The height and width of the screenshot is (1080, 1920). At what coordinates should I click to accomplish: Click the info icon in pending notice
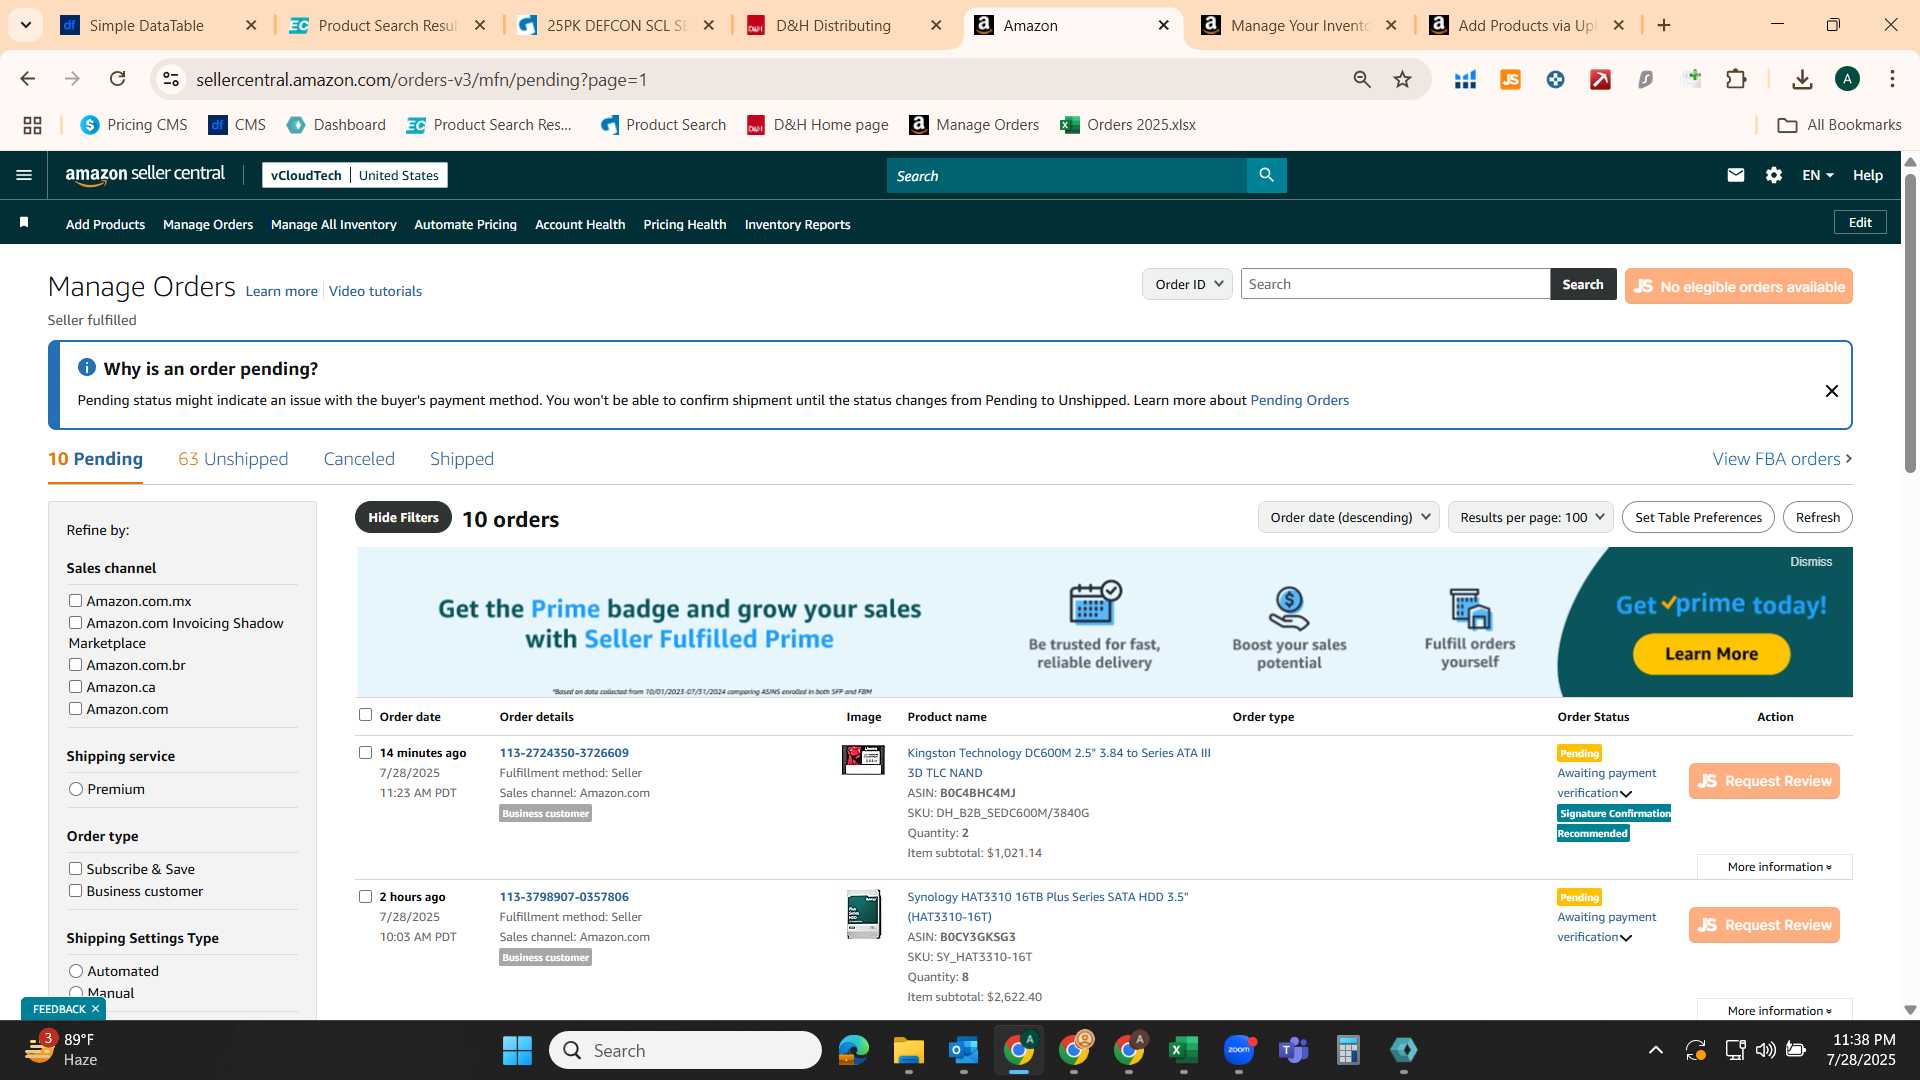point(87,368)
